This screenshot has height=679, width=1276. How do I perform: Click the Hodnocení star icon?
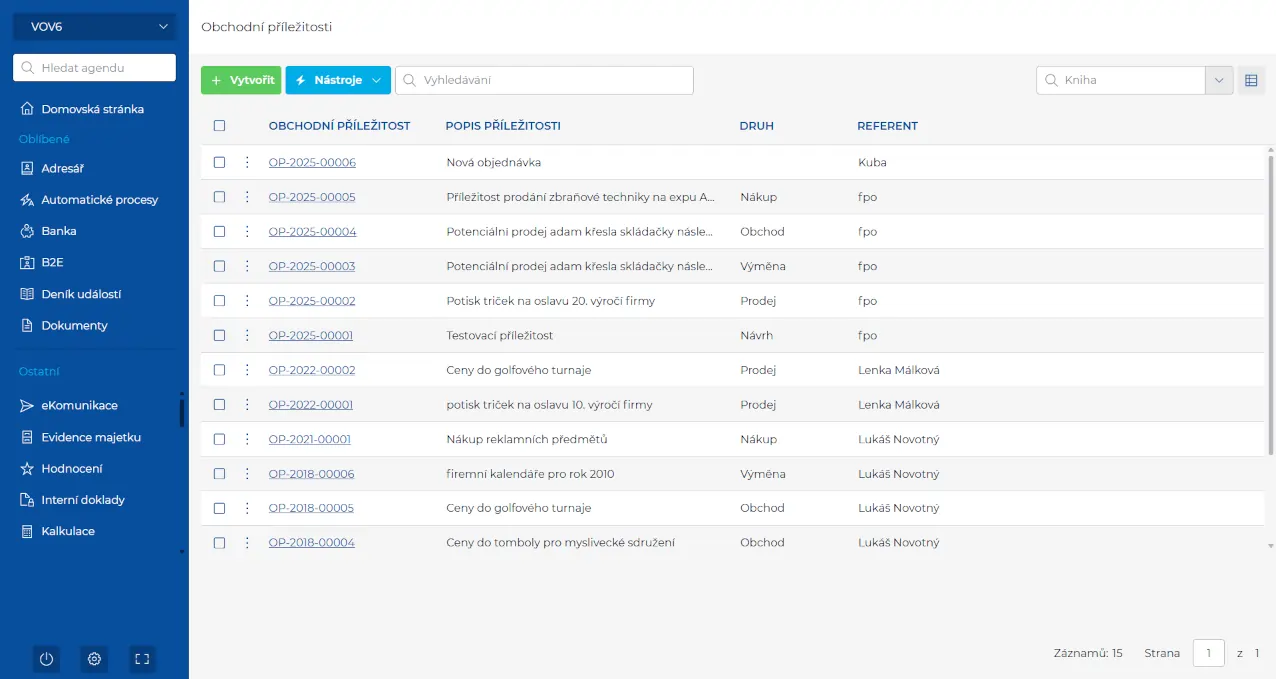coord(28,469)
